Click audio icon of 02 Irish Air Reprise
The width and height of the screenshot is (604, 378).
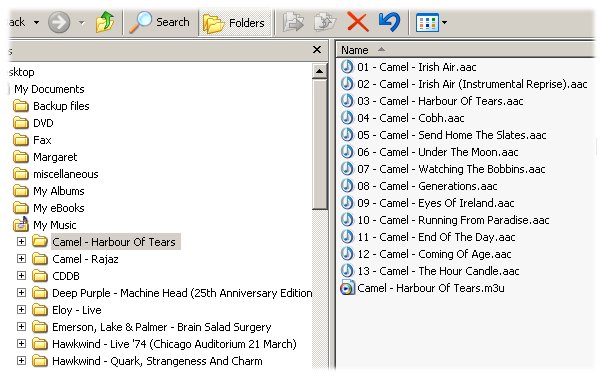347,84
